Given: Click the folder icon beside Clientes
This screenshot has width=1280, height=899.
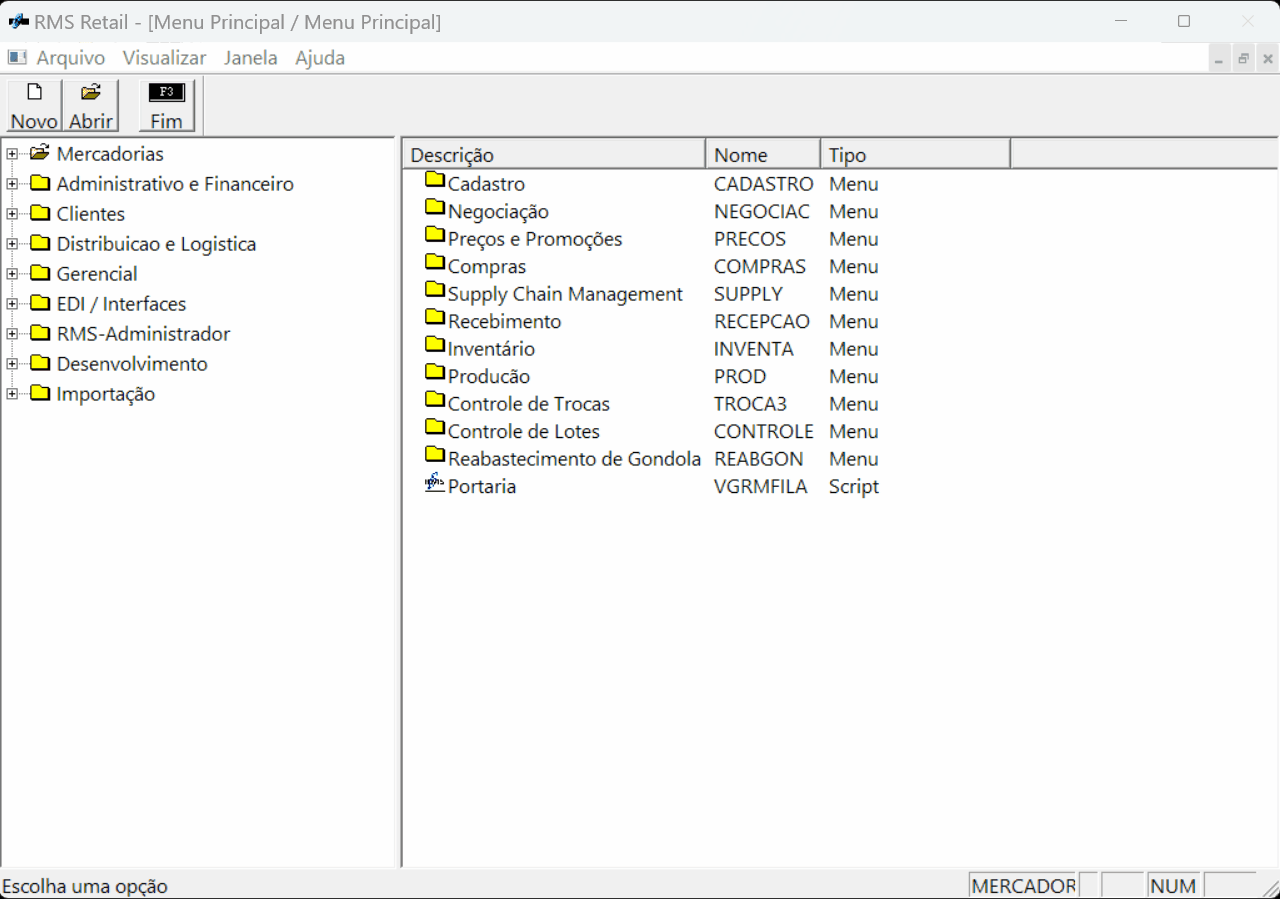Looking at the screenshot, I should (x=40, y=213).
